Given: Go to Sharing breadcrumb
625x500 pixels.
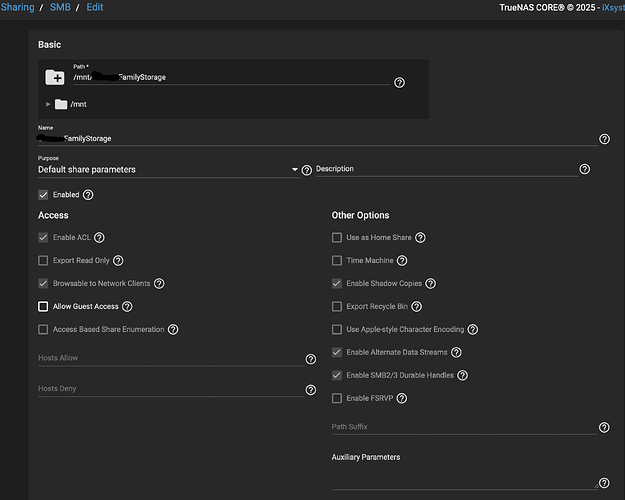Looking at the screenshot, I should [x=18, y=8].
